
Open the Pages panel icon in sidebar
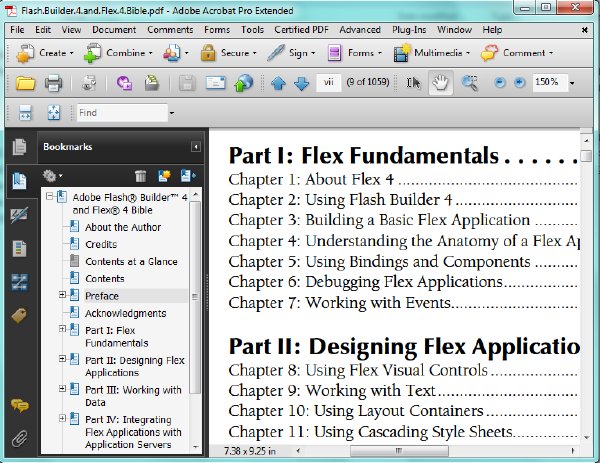click(x=20, y=147)
